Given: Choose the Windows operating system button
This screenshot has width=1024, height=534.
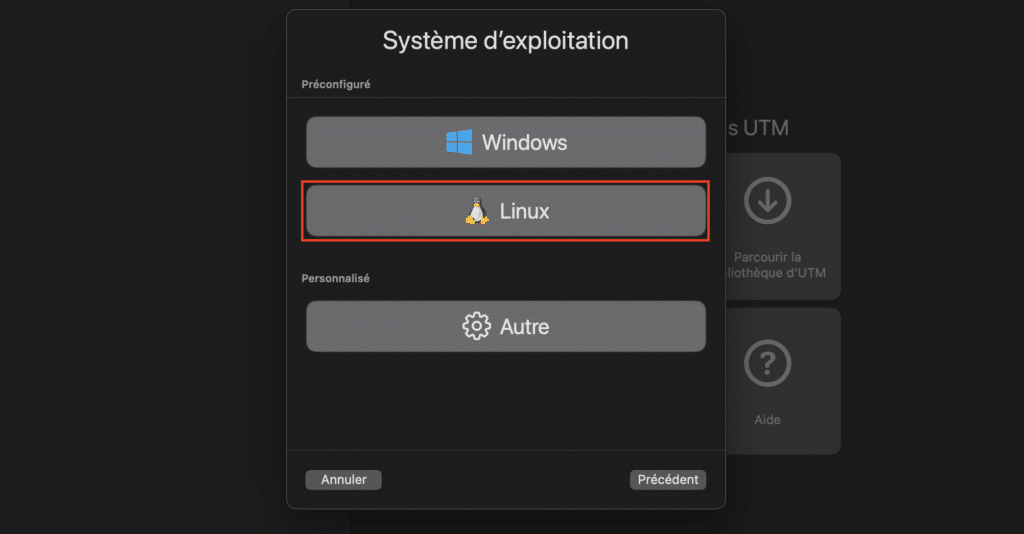Looking at the screenshot, I should [505, 142].
